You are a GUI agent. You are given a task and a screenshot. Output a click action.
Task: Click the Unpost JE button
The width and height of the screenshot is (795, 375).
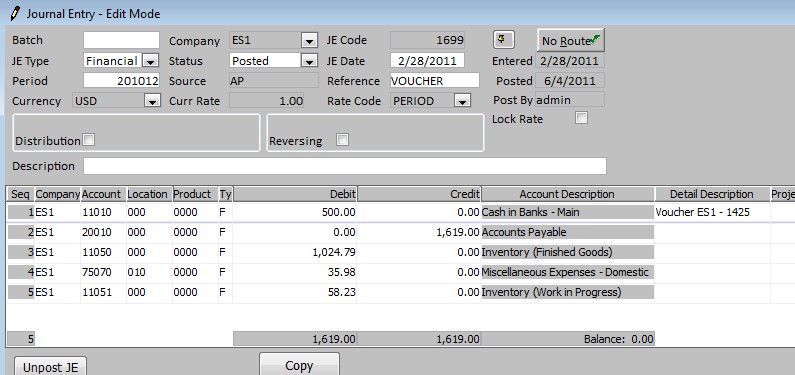coord(50,367)
